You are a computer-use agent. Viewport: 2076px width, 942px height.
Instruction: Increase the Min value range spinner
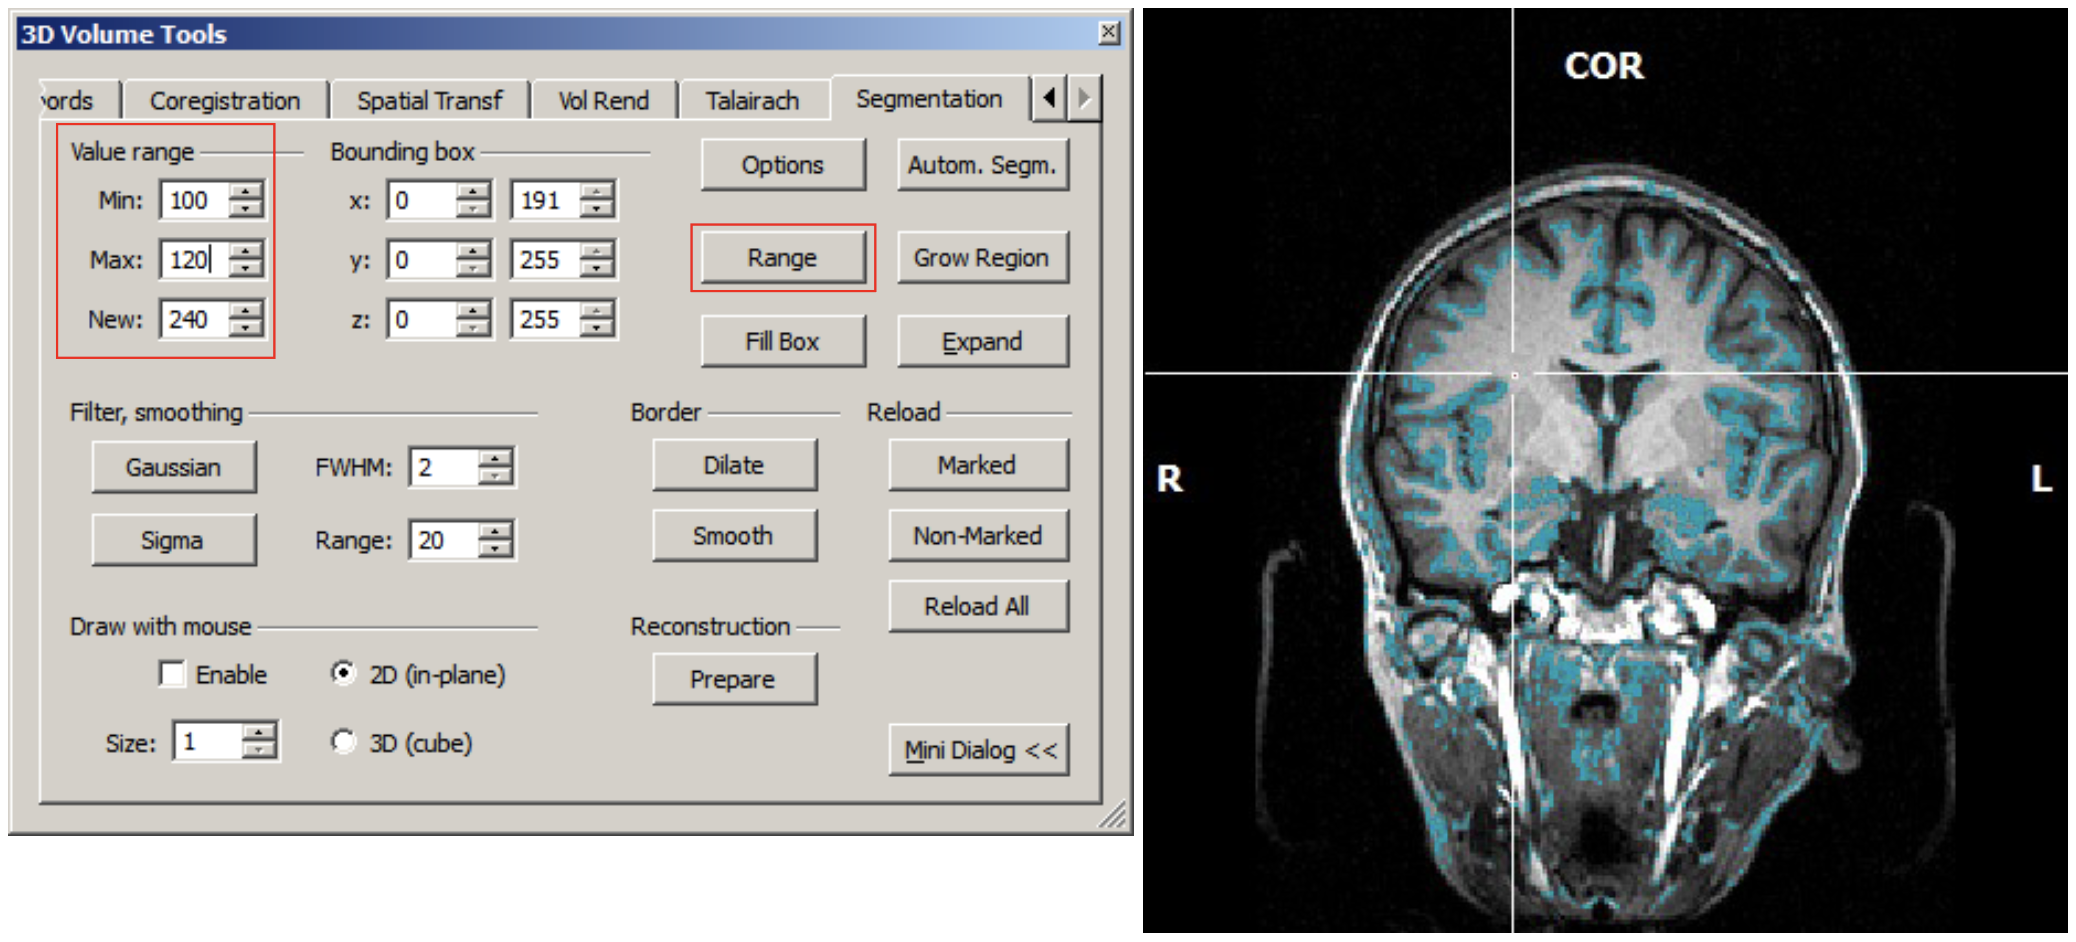(x=245, y=191)
